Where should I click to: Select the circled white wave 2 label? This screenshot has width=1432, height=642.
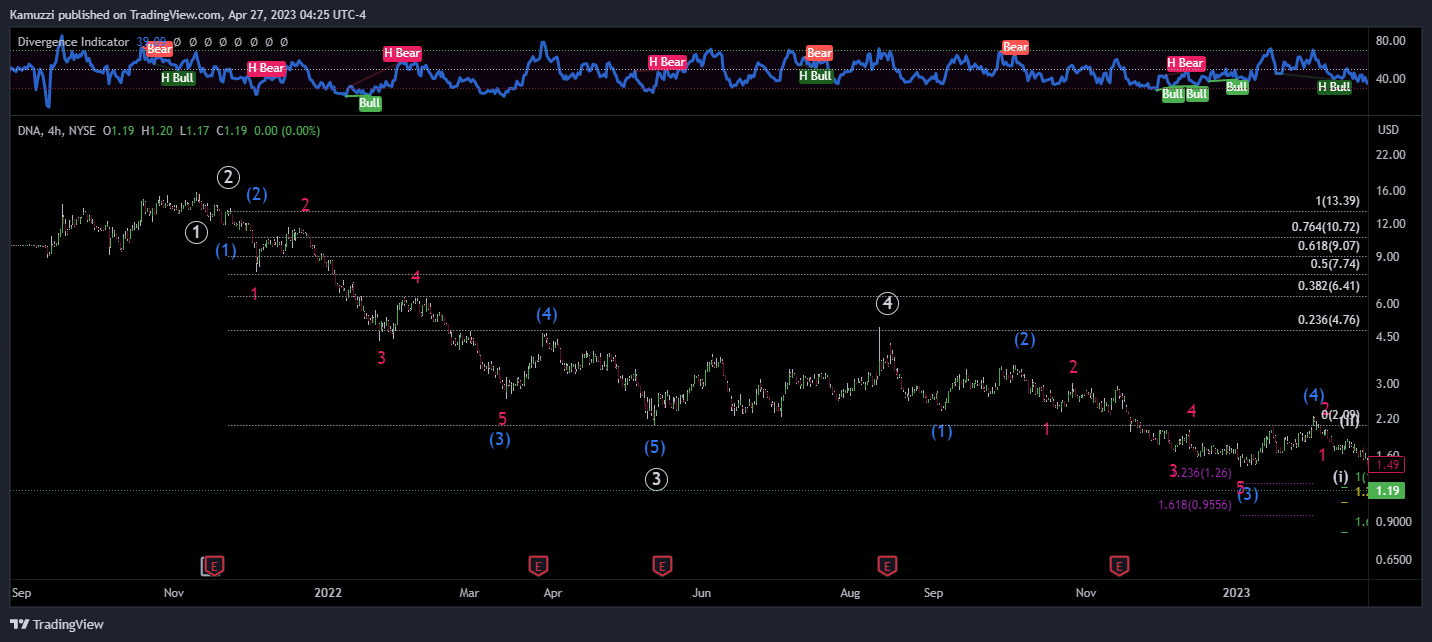coord(229,177)
